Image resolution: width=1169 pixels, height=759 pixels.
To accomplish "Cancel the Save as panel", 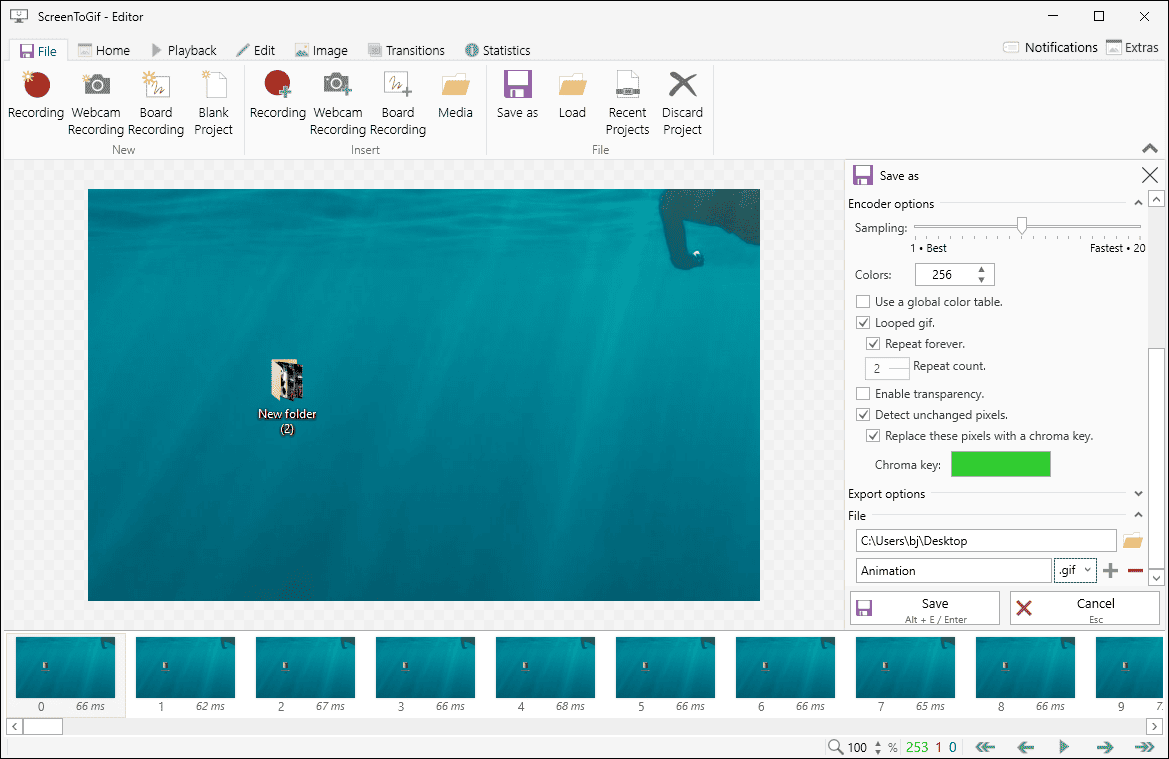I will tap(1084, 608).
